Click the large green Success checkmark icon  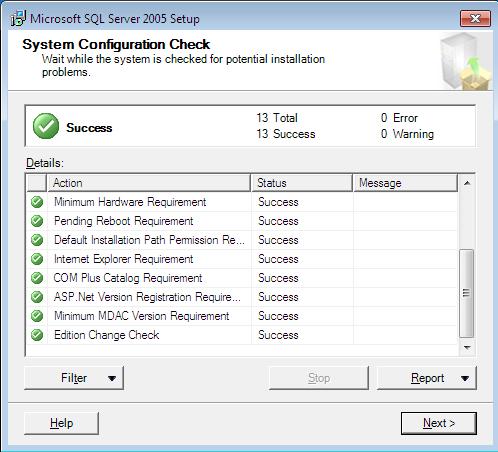click(x=46, y=126)
